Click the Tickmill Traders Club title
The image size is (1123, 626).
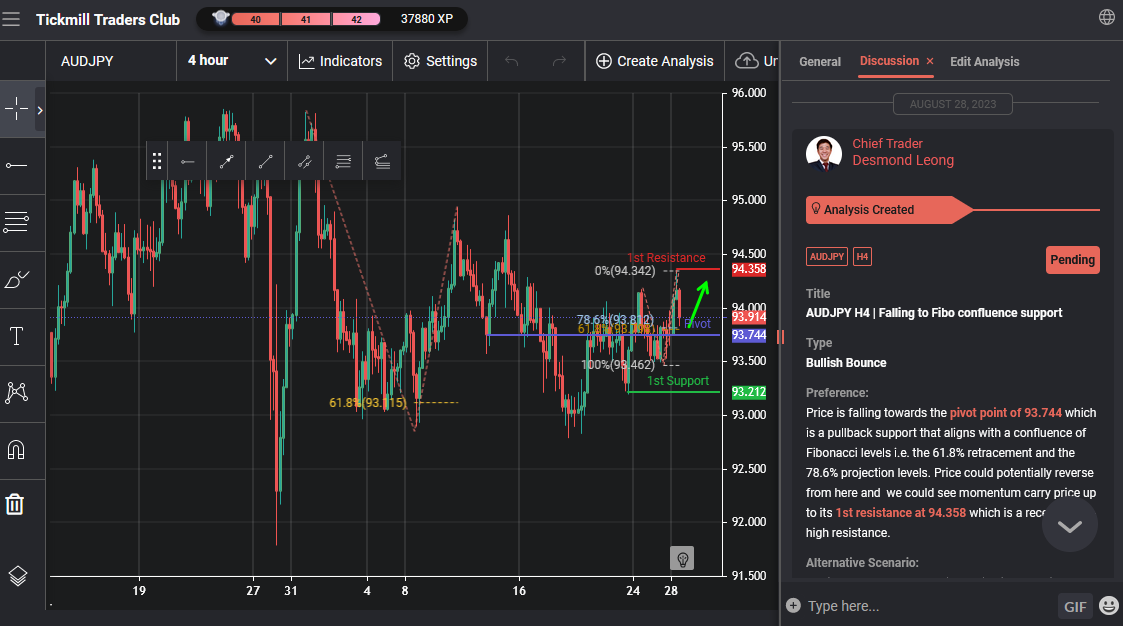coord(108,19)
